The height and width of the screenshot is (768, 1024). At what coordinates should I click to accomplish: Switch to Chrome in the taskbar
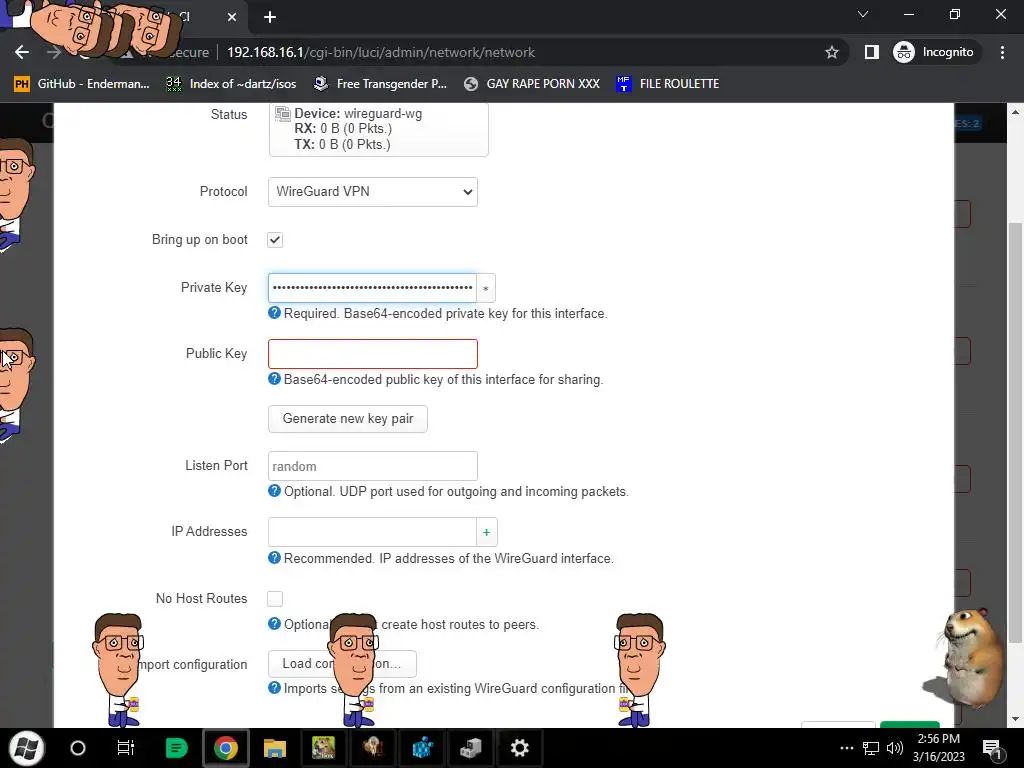coord(225,748)
